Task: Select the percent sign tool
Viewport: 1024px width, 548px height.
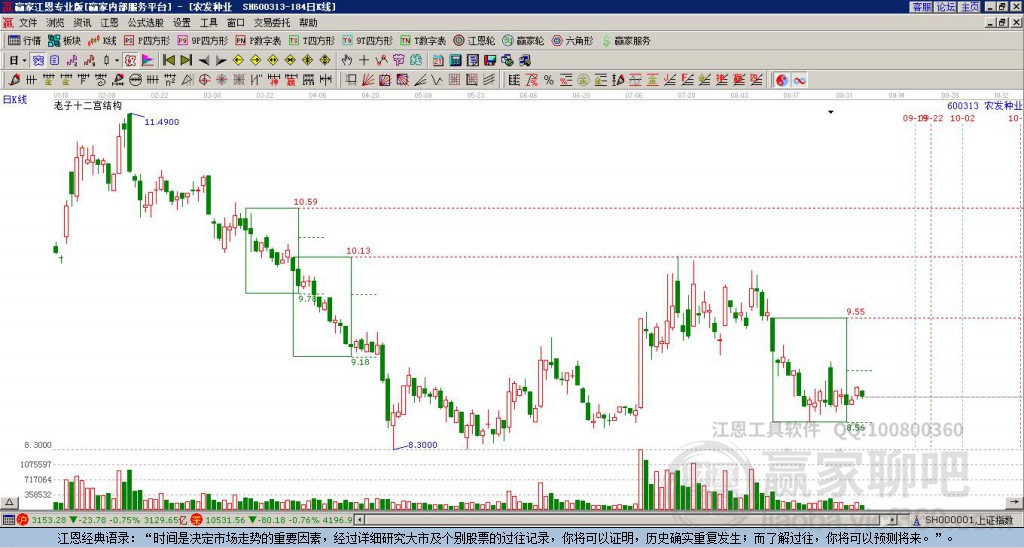Action: tap(549, 80)
